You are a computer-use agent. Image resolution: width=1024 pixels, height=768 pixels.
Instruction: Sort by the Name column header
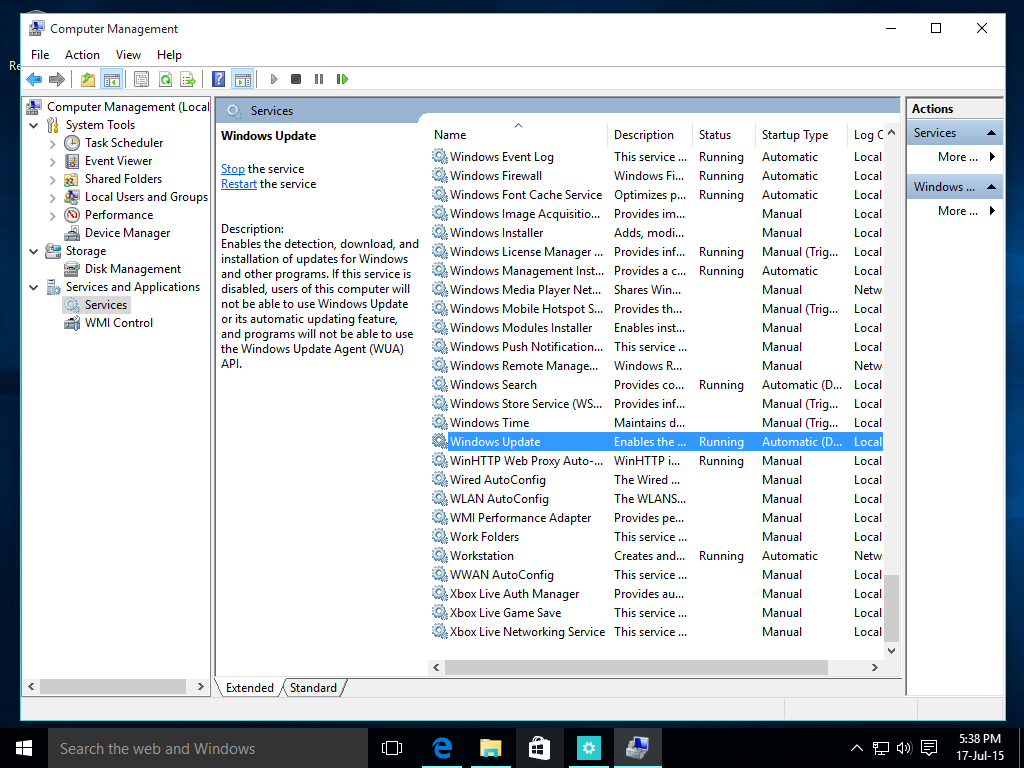(x=518, y=135)
